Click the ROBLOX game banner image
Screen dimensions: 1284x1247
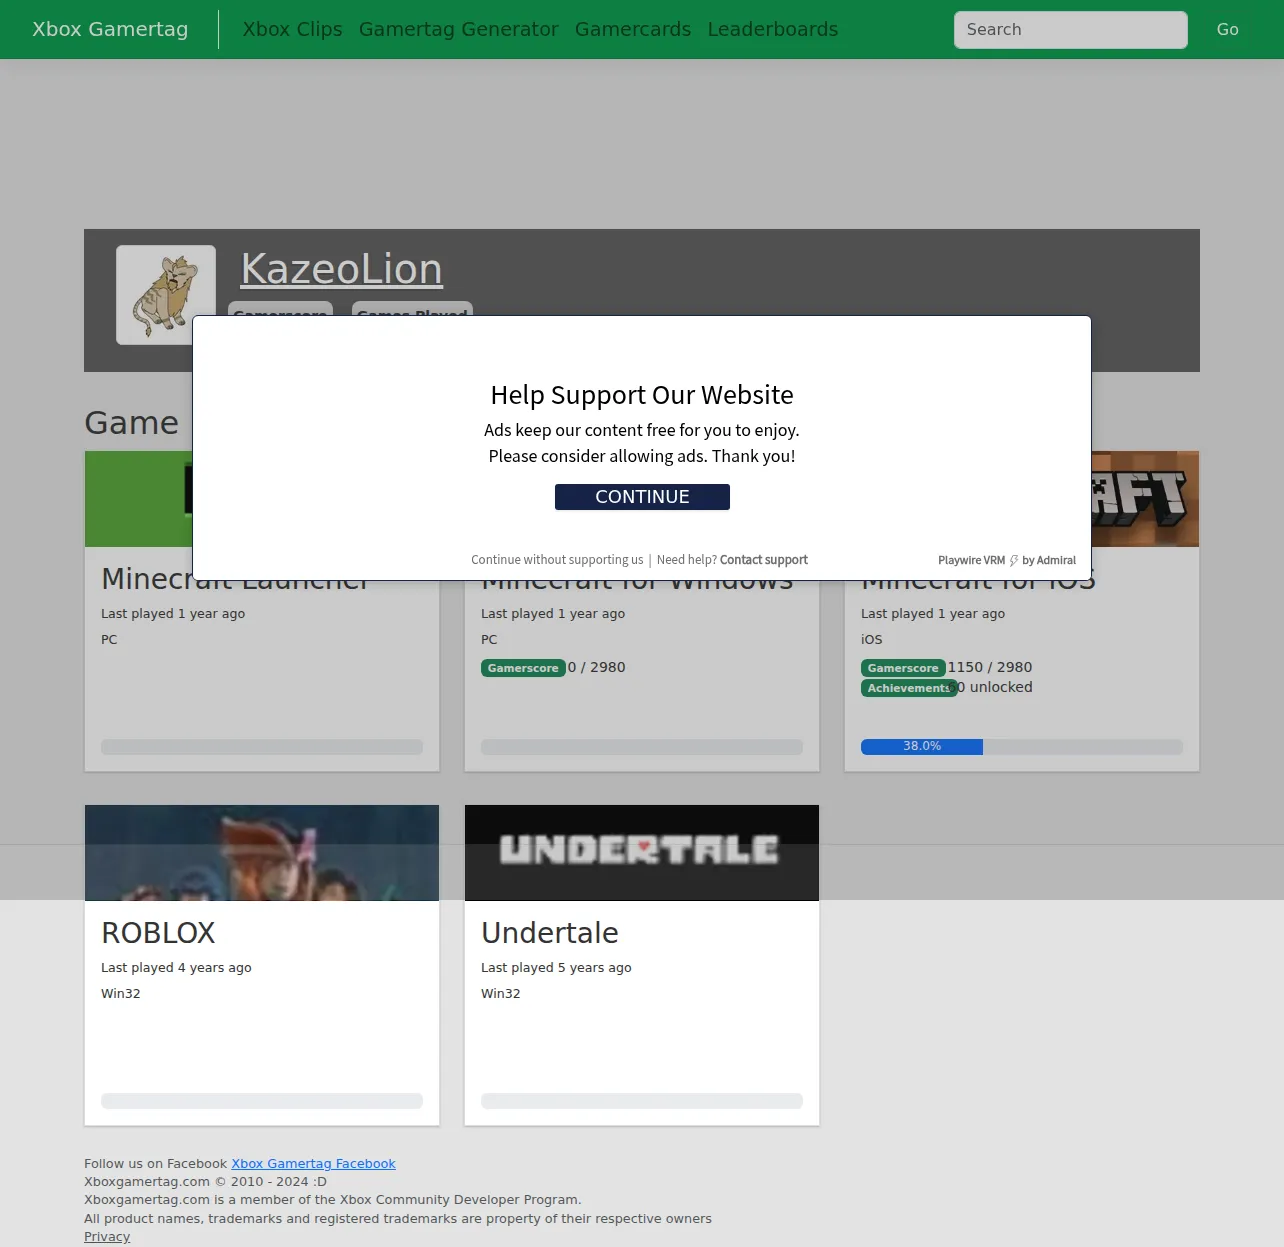pos(262,853)
